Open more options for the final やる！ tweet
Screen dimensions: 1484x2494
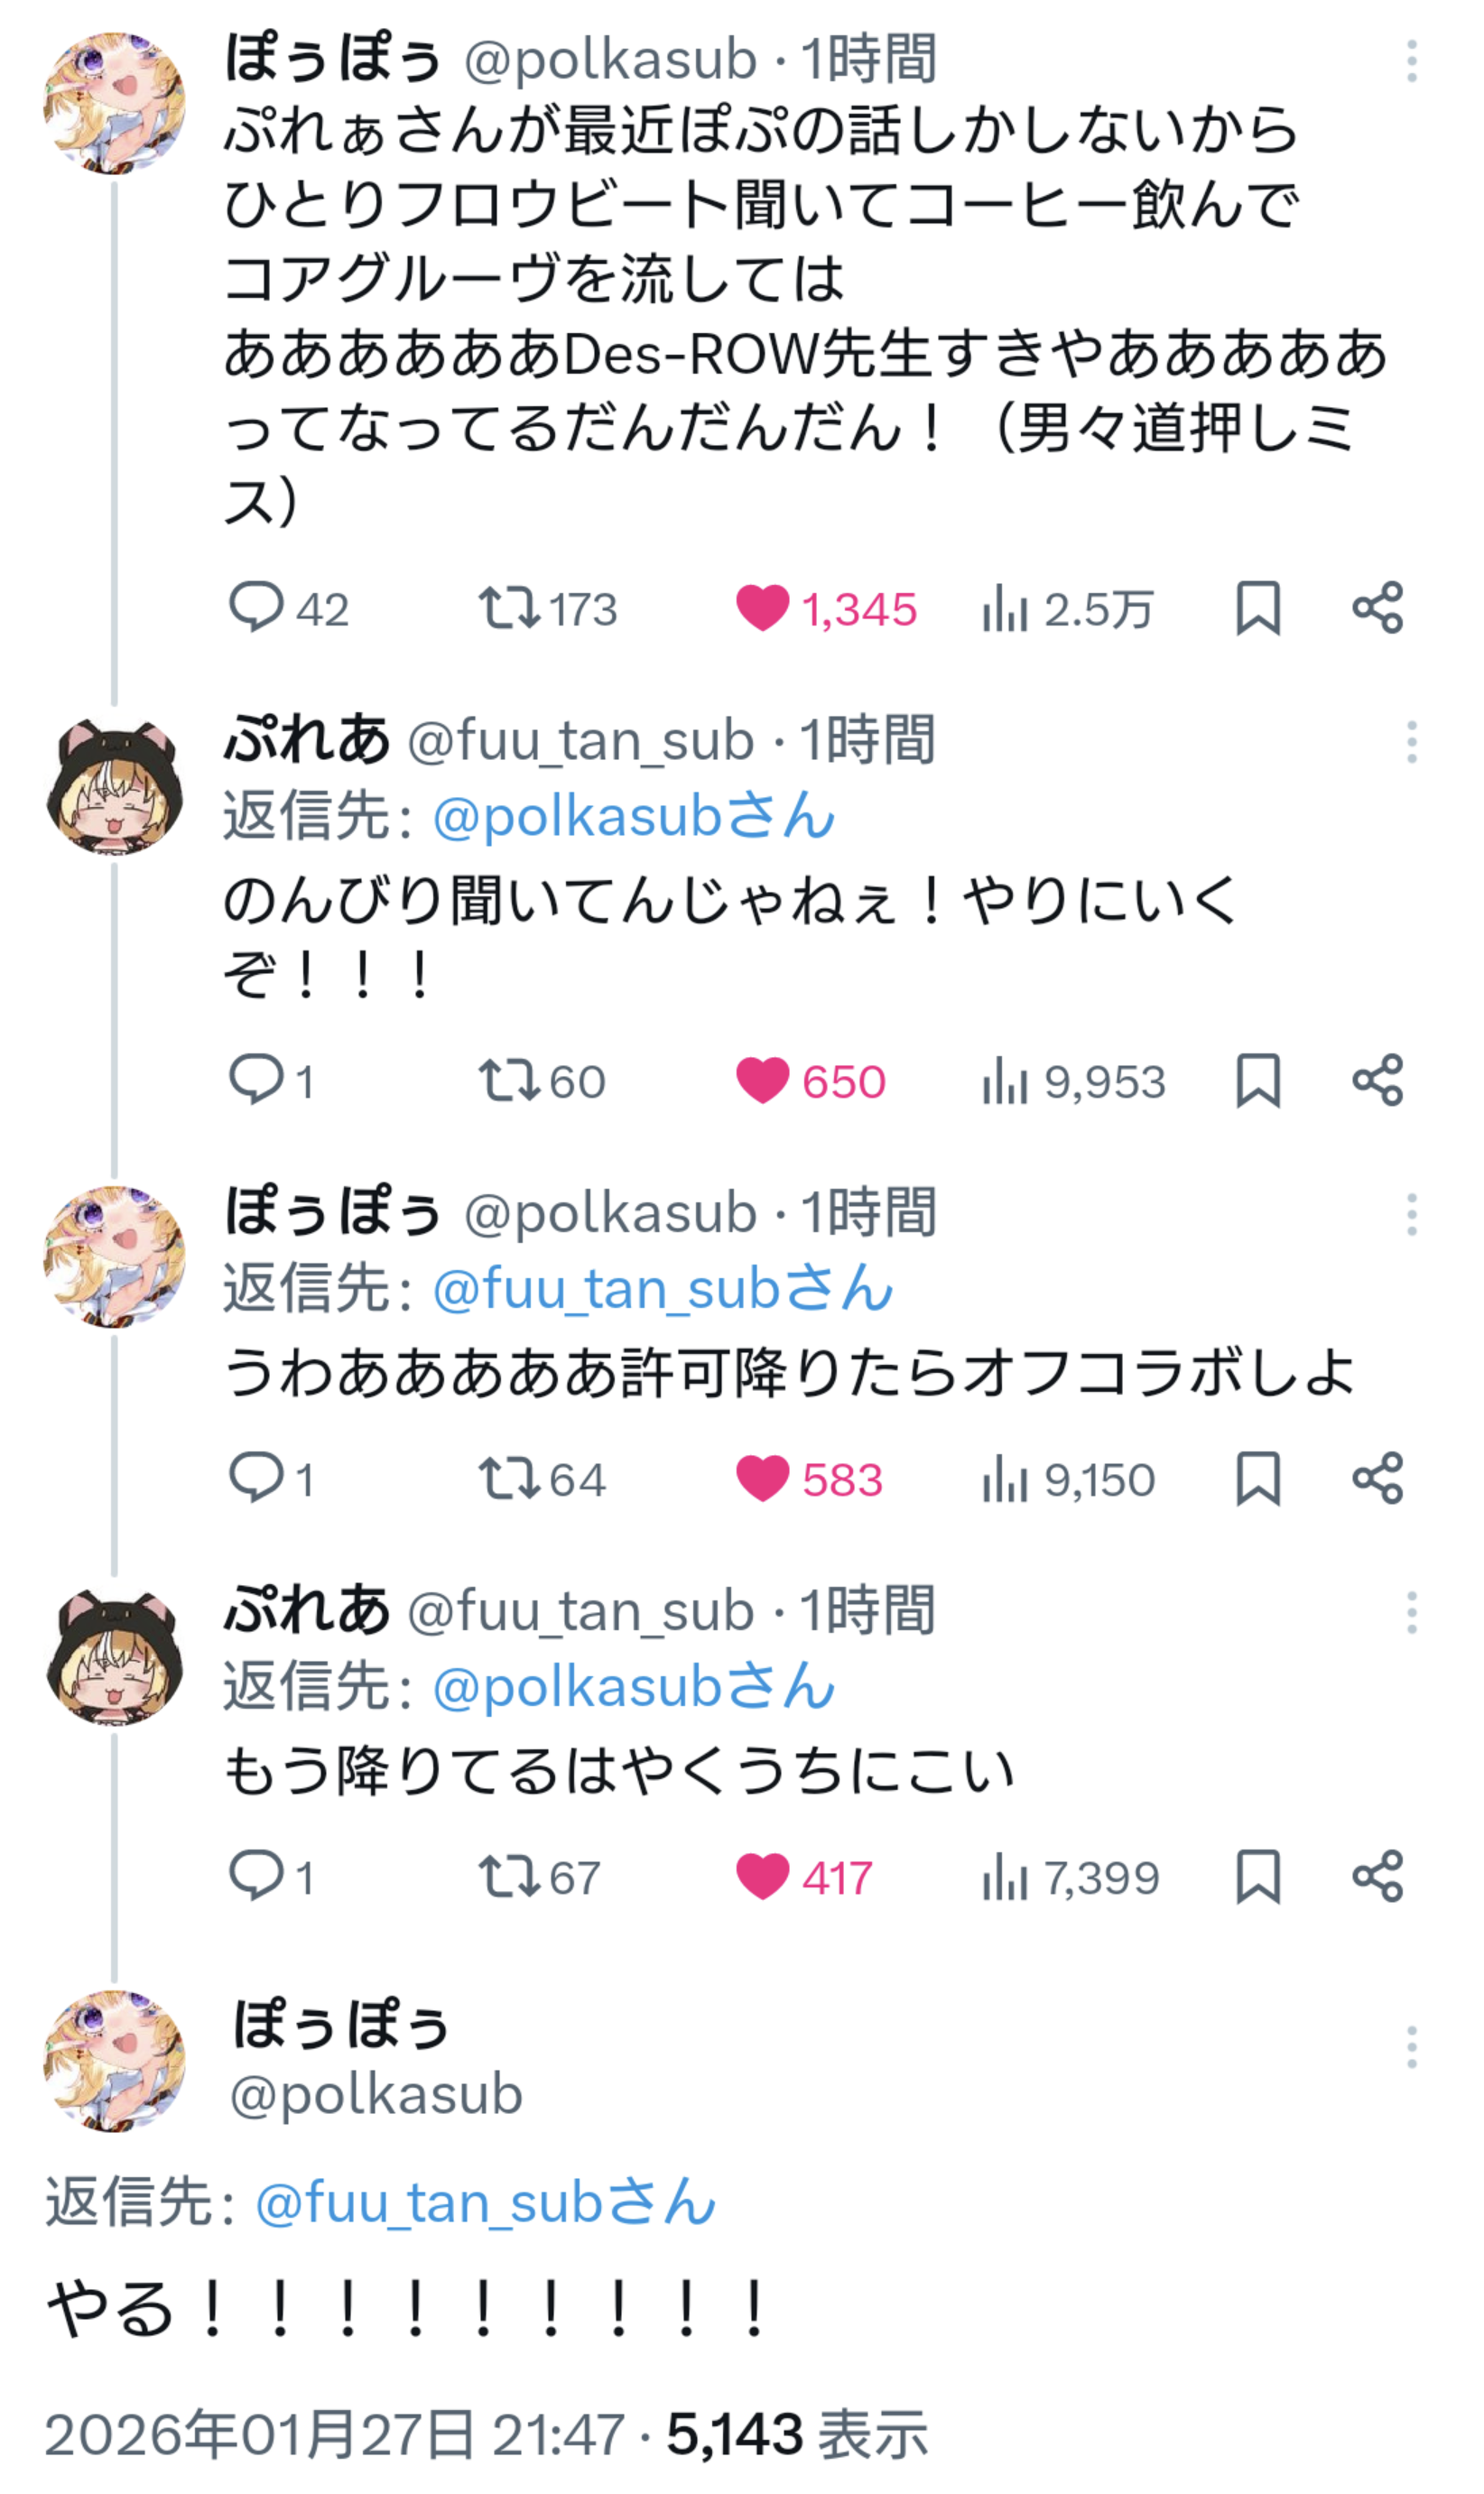pos(1411,2047)
